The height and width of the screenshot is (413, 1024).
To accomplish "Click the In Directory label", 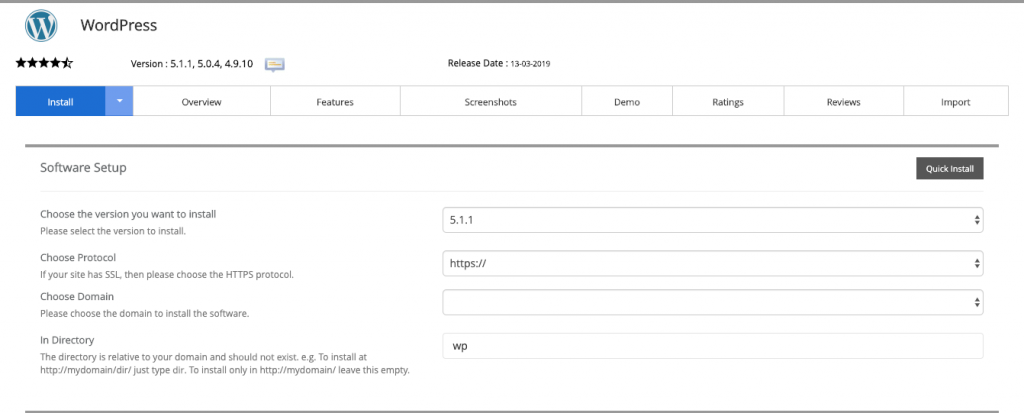I will (67, 340).
